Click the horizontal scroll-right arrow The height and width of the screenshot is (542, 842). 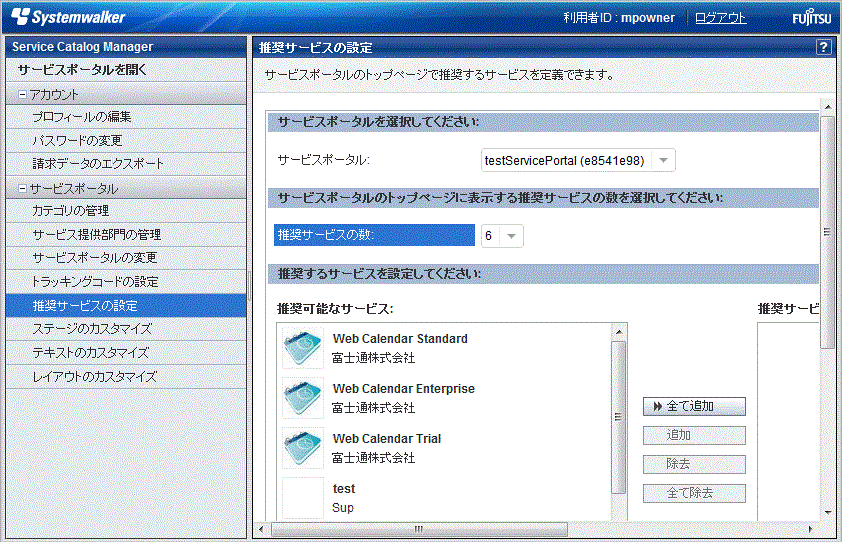tap(810, 529)
